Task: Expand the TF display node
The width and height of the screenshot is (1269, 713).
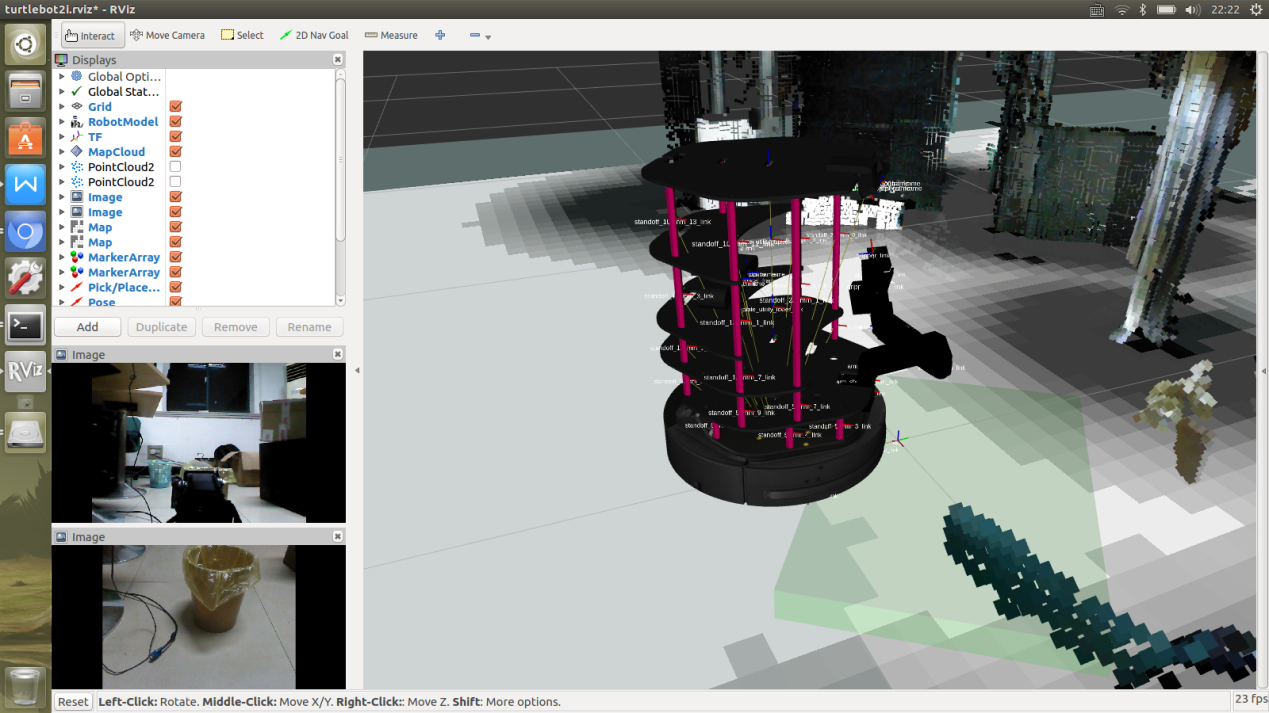Action: click(61, 136)
